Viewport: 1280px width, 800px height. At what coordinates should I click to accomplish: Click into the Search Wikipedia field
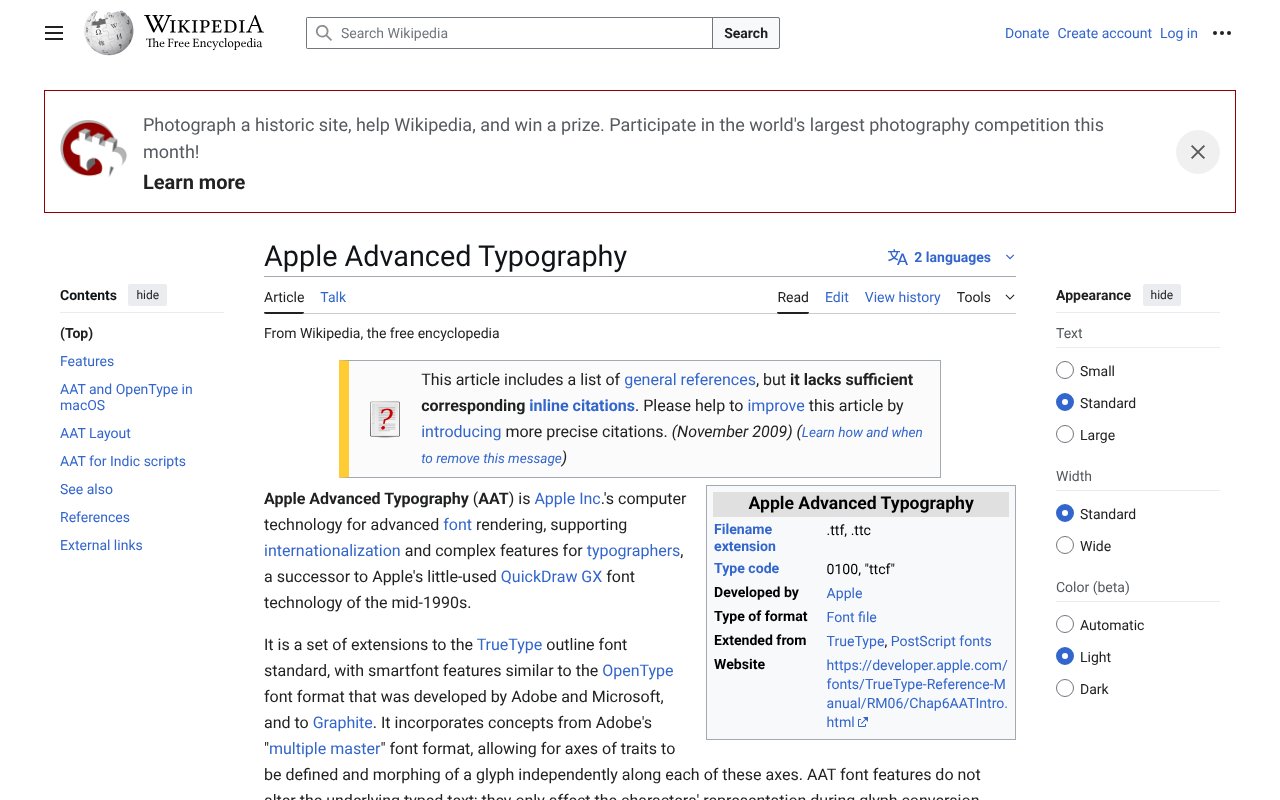coord(520,33)
